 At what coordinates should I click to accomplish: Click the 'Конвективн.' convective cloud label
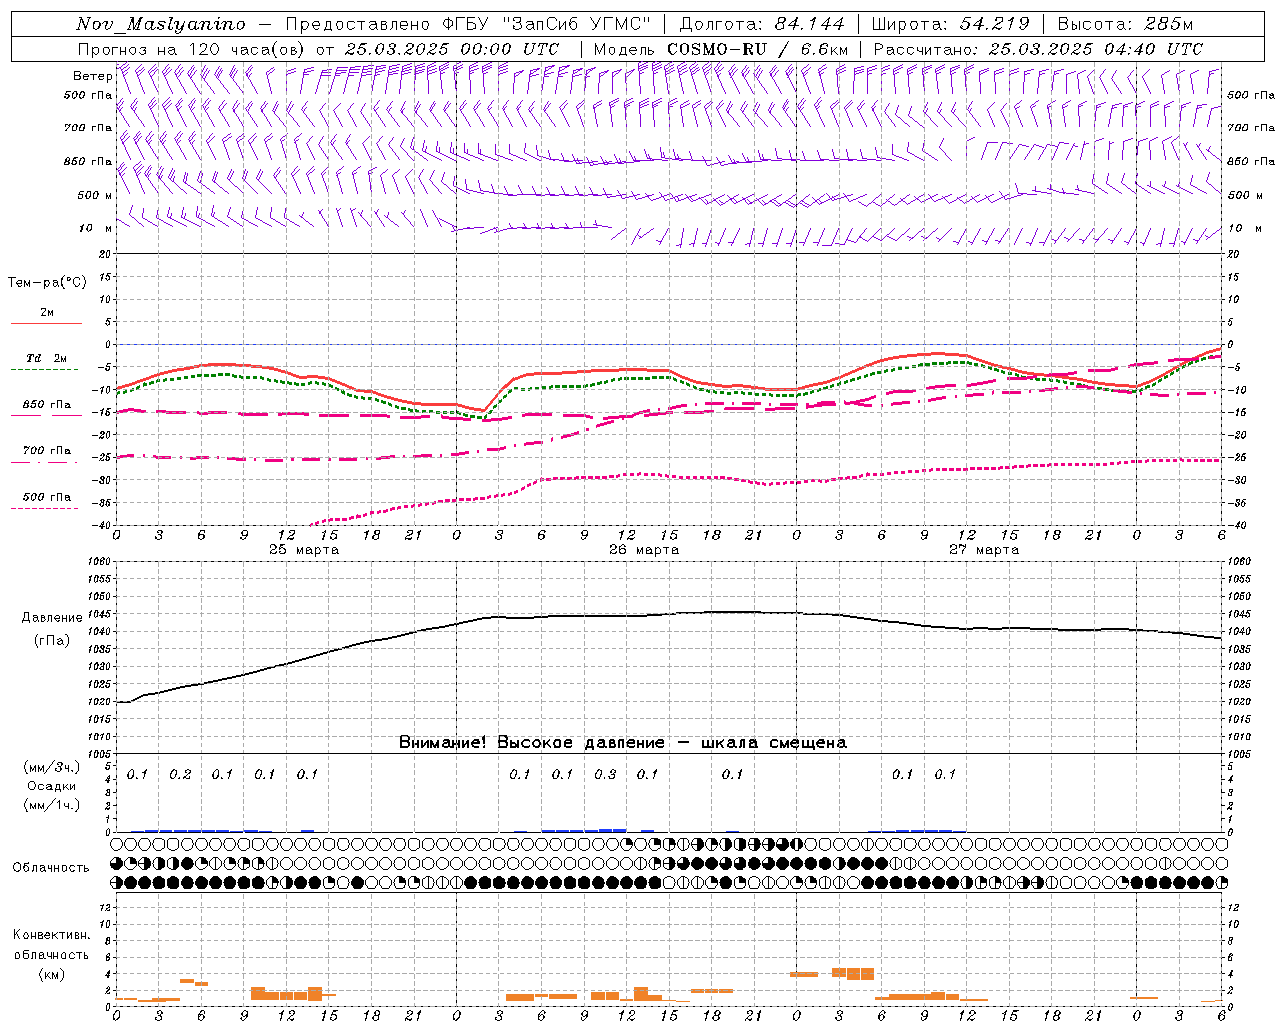[x=52, y=935]
